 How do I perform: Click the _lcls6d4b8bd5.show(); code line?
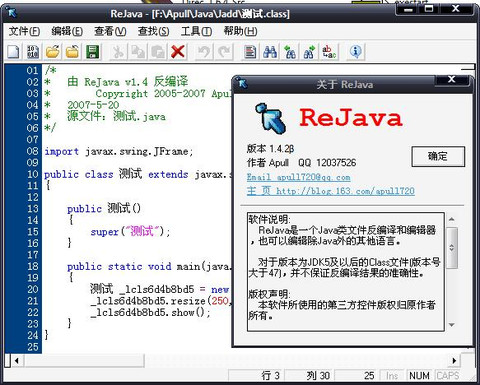[150, 312]
